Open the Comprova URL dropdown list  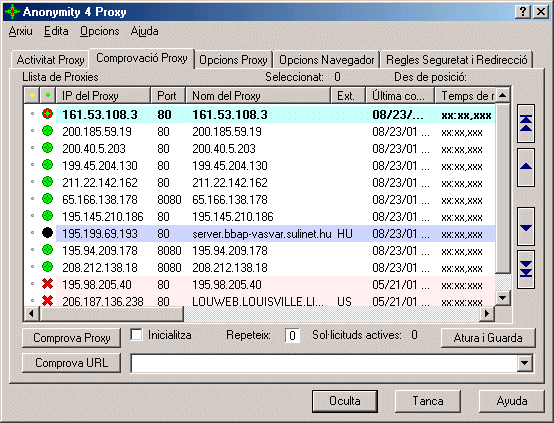click(x=525, y=363)
